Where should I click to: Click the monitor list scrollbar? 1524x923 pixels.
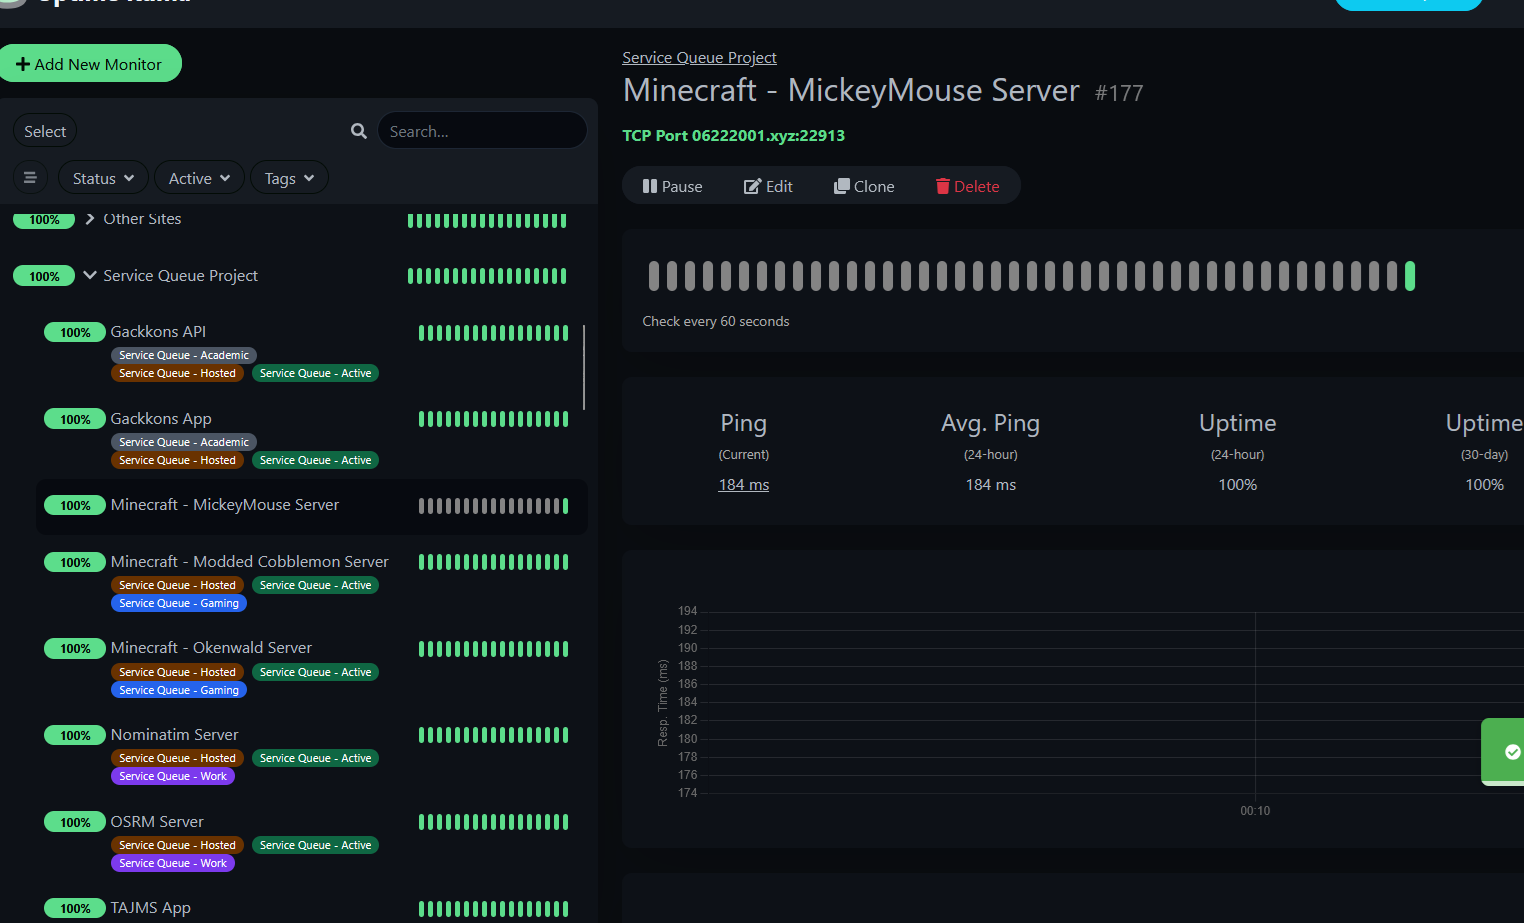click(584, 367)
